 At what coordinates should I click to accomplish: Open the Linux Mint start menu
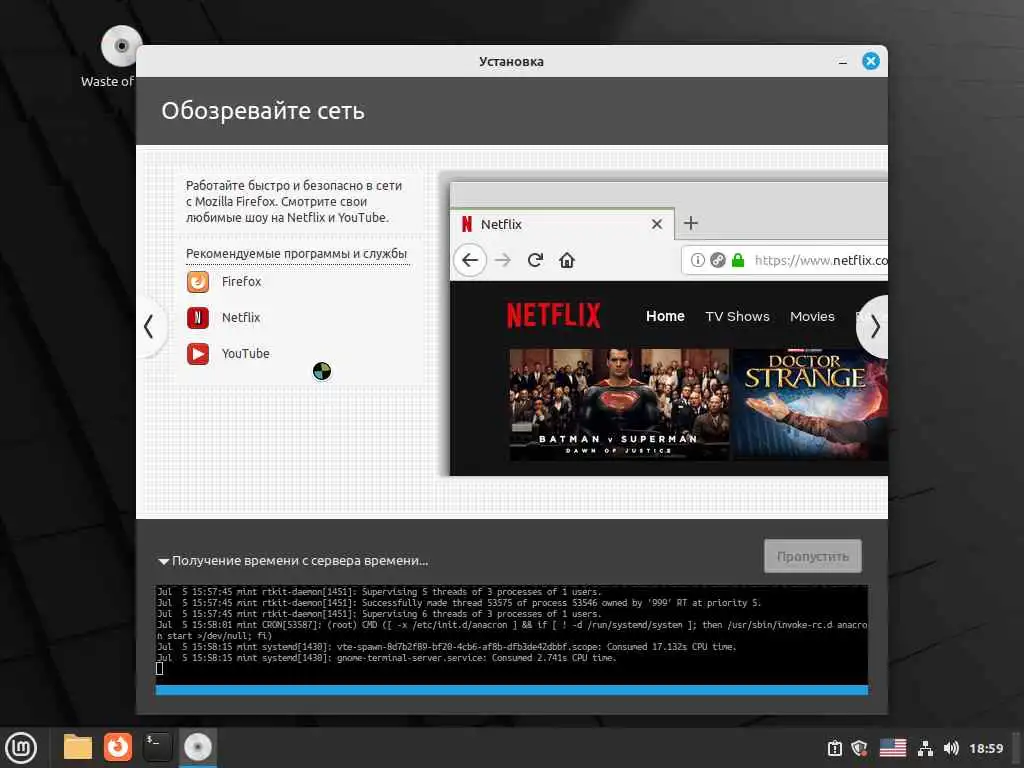pos(21,748)
